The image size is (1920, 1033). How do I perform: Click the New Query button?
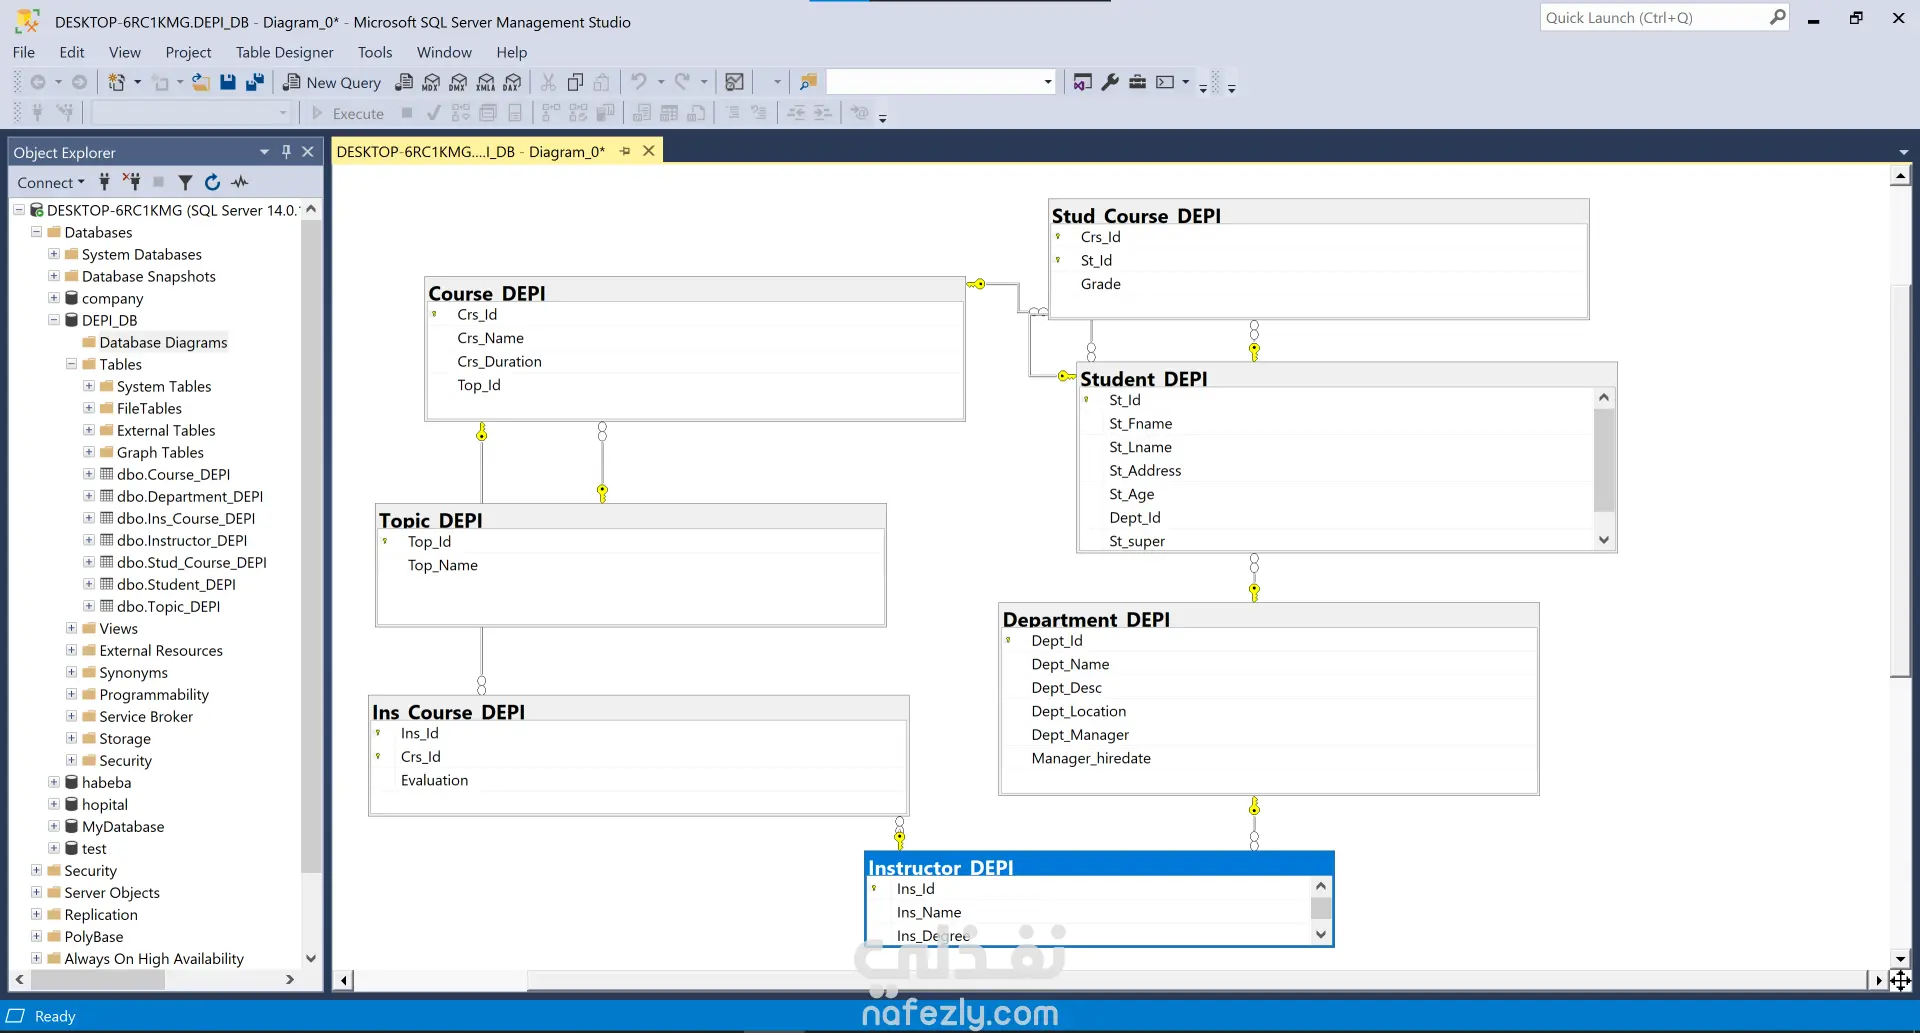(332, 82)
